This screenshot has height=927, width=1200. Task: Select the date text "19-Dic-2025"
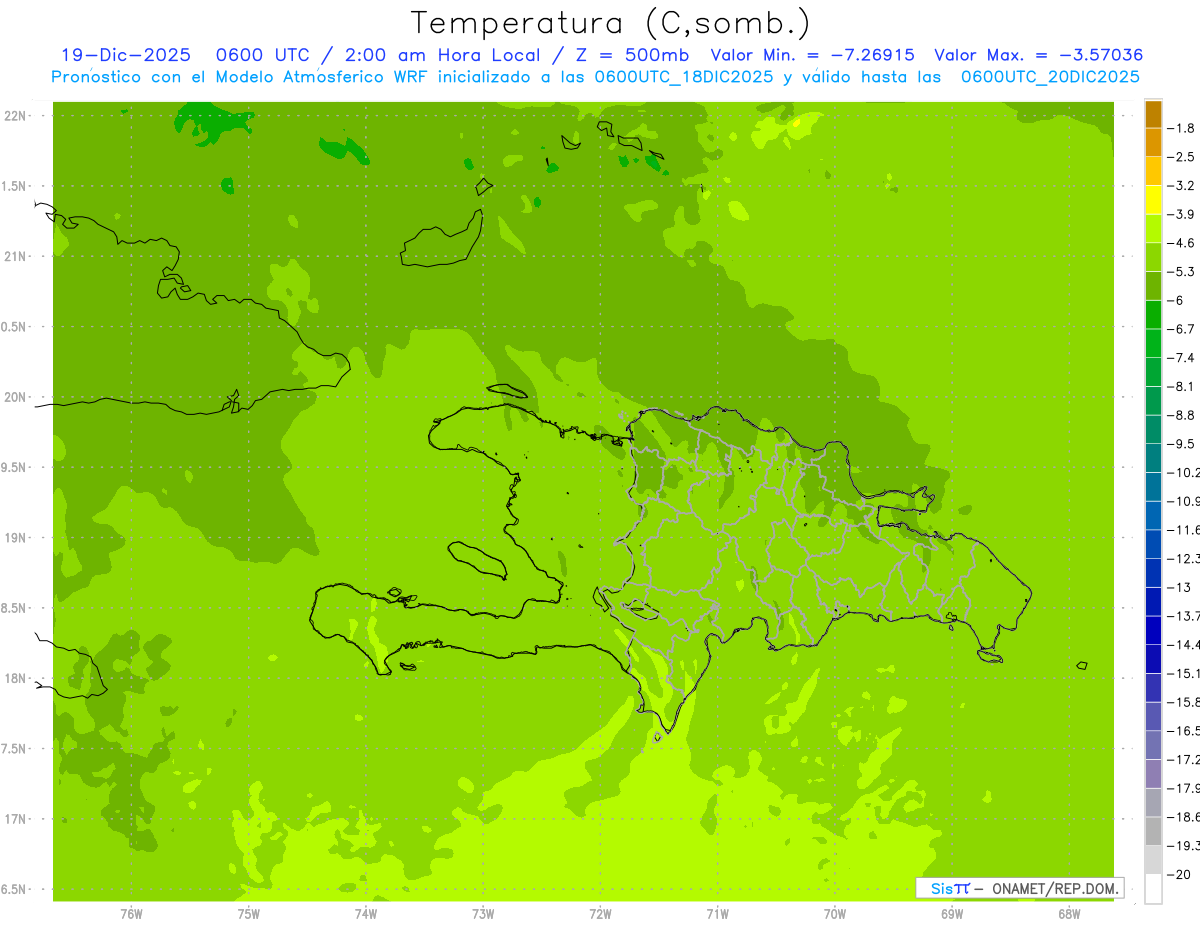(126, 55)
